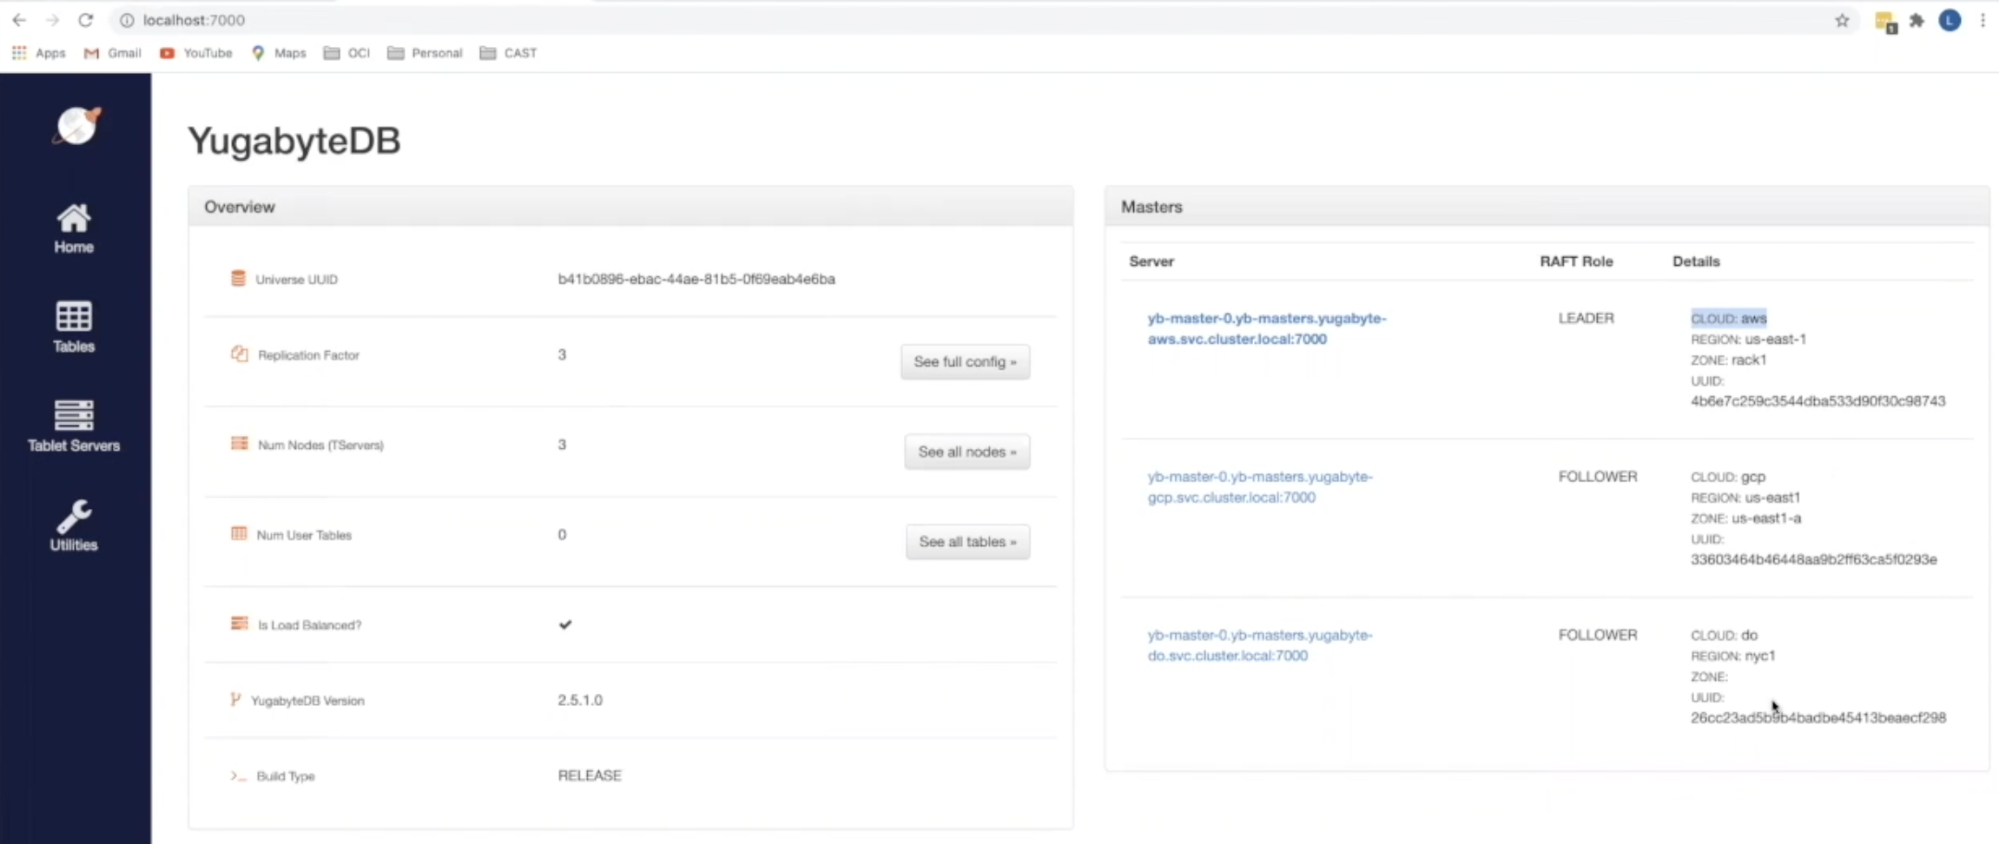Expand the OCI bookmarks folder
1999x845 pixels.
347,53
